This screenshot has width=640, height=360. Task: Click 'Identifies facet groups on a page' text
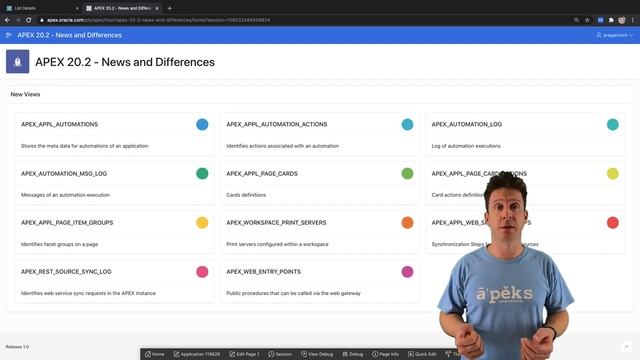point(60,244)
